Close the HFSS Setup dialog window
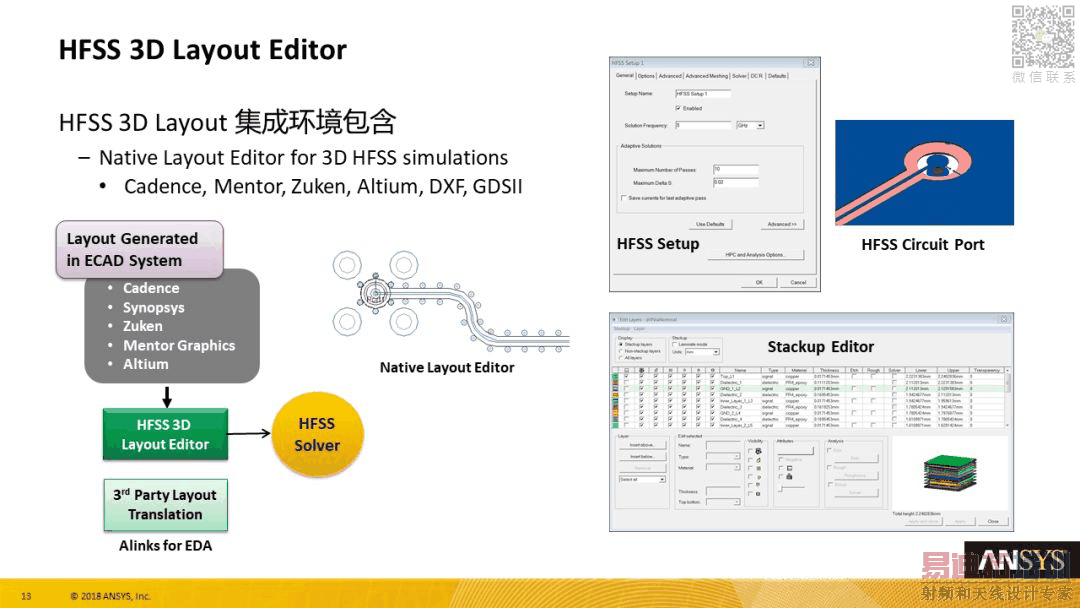The height and width of the screenshot is (608, 1080). (811, 63)
